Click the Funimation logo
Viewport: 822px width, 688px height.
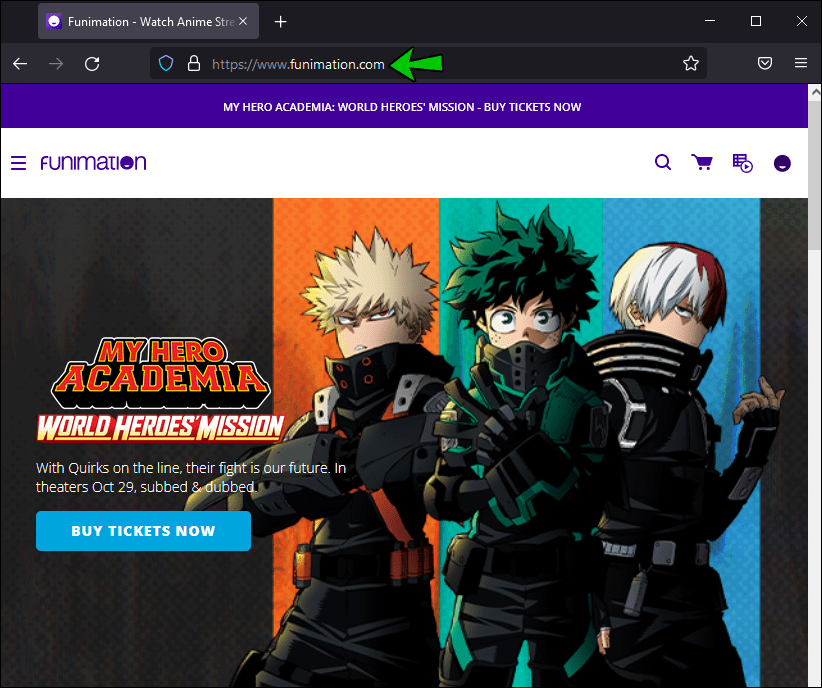93,161
